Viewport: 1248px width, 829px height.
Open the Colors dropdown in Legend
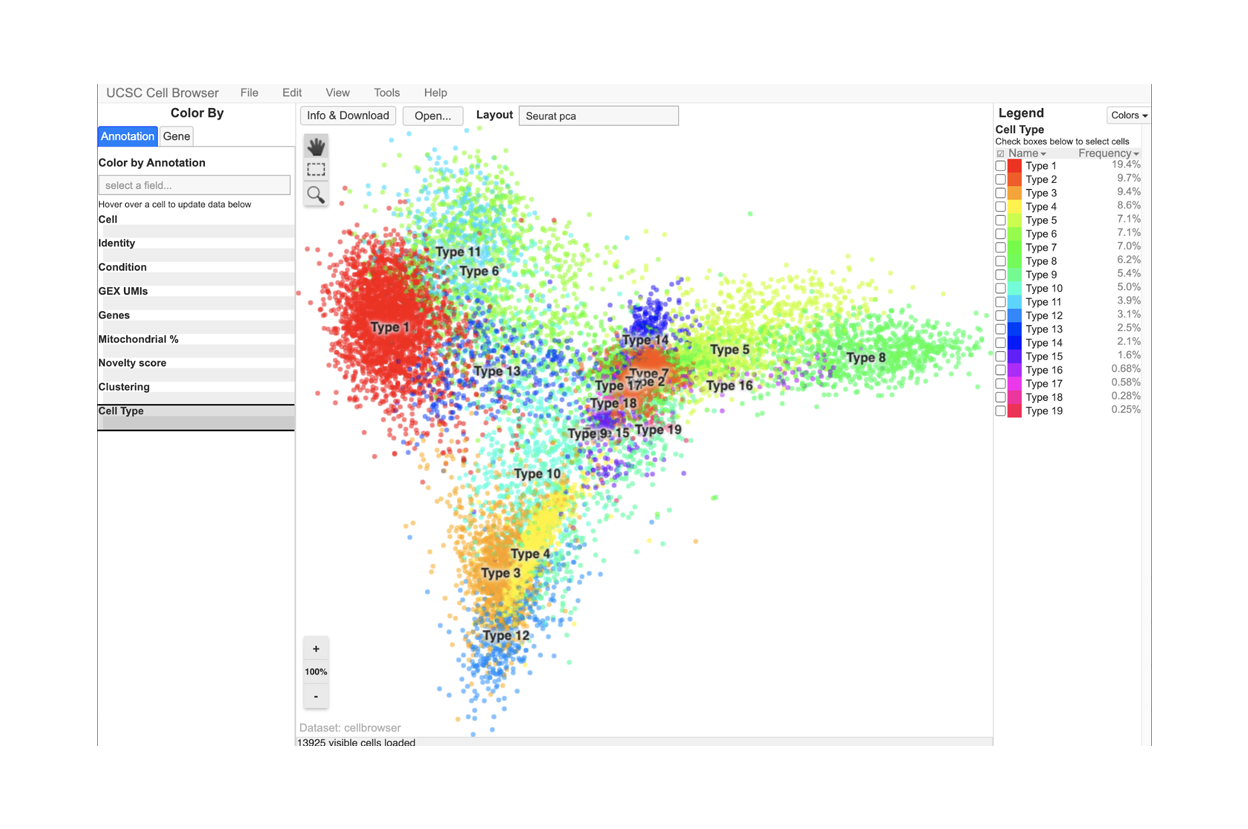pos(1128,116)
